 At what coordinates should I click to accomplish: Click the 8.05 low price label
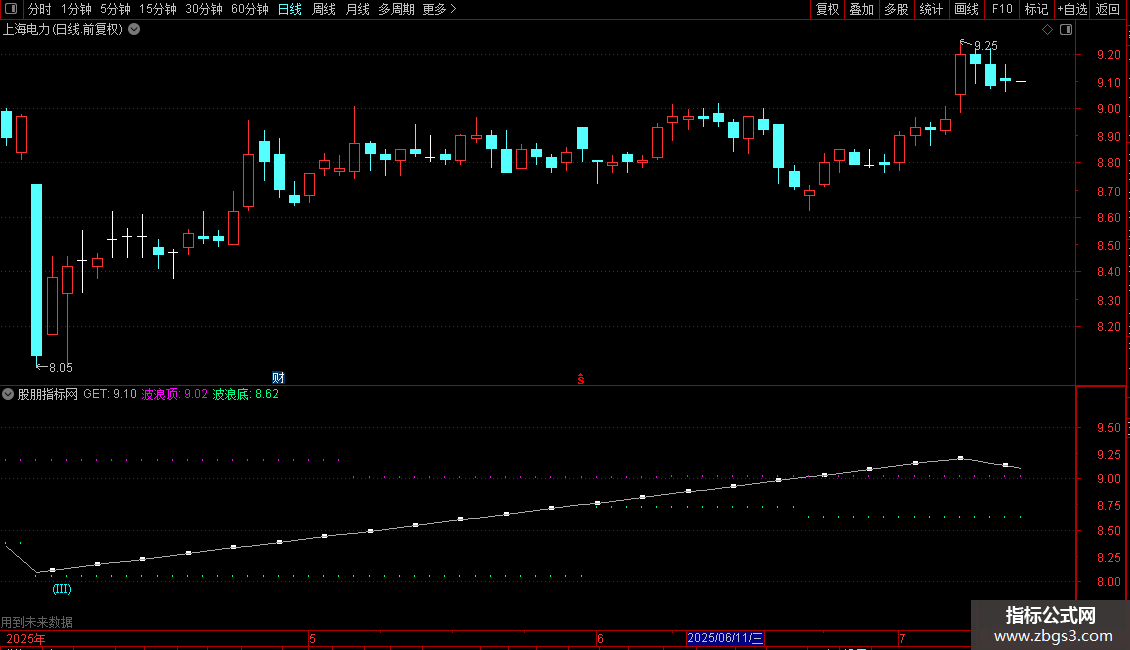coord(61,368)
